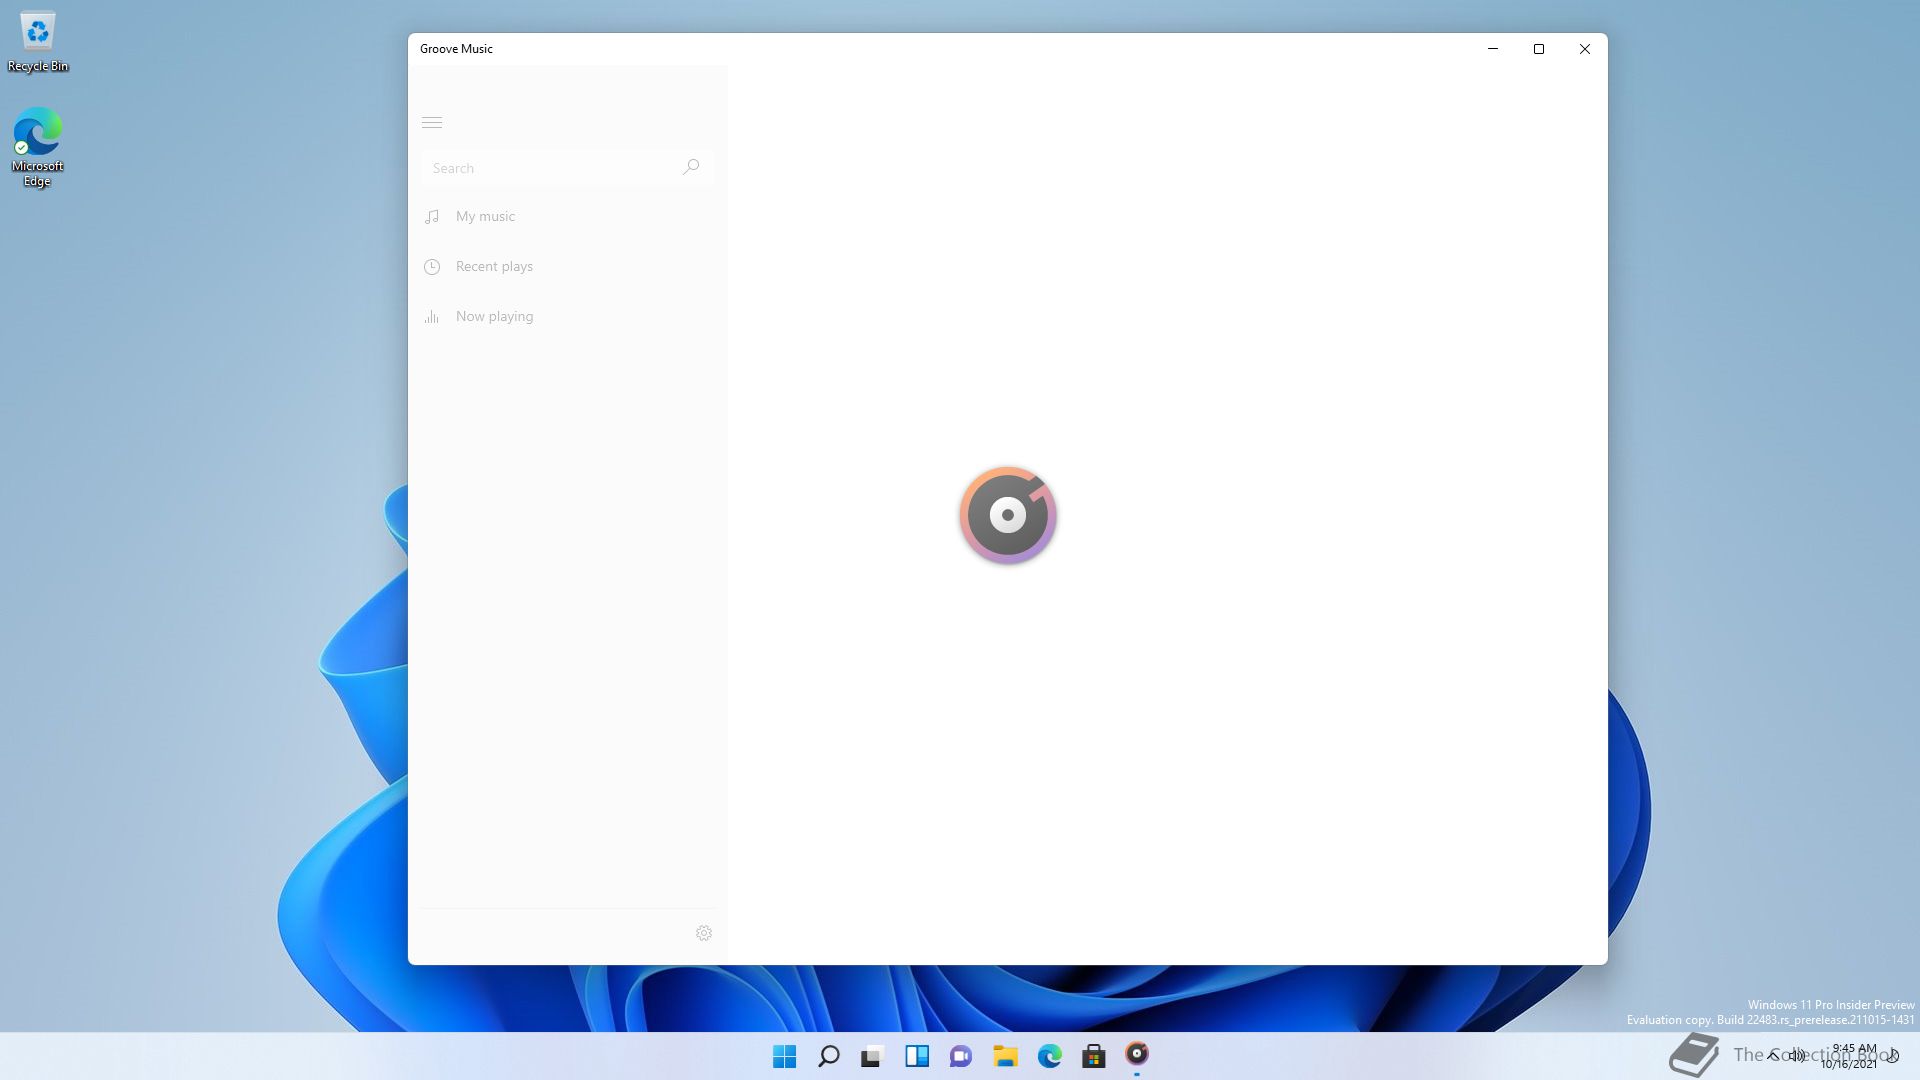Open taskbar Search
This screenshot has width=1920, height=1080.
pyautogui.click(x=829, y=1056)
